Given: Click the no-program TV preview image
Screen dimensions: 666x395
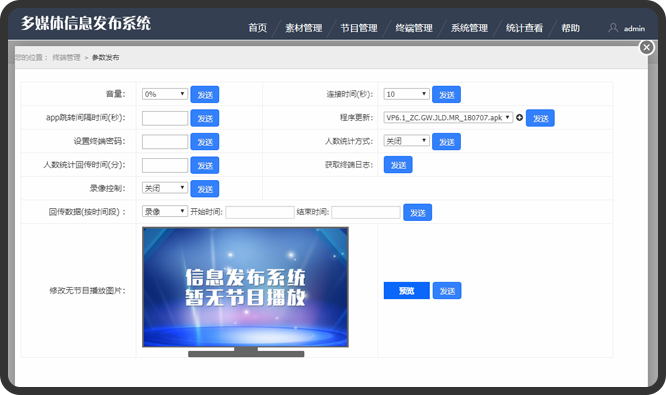Looking at the screenshot, I should pos(246,292).
